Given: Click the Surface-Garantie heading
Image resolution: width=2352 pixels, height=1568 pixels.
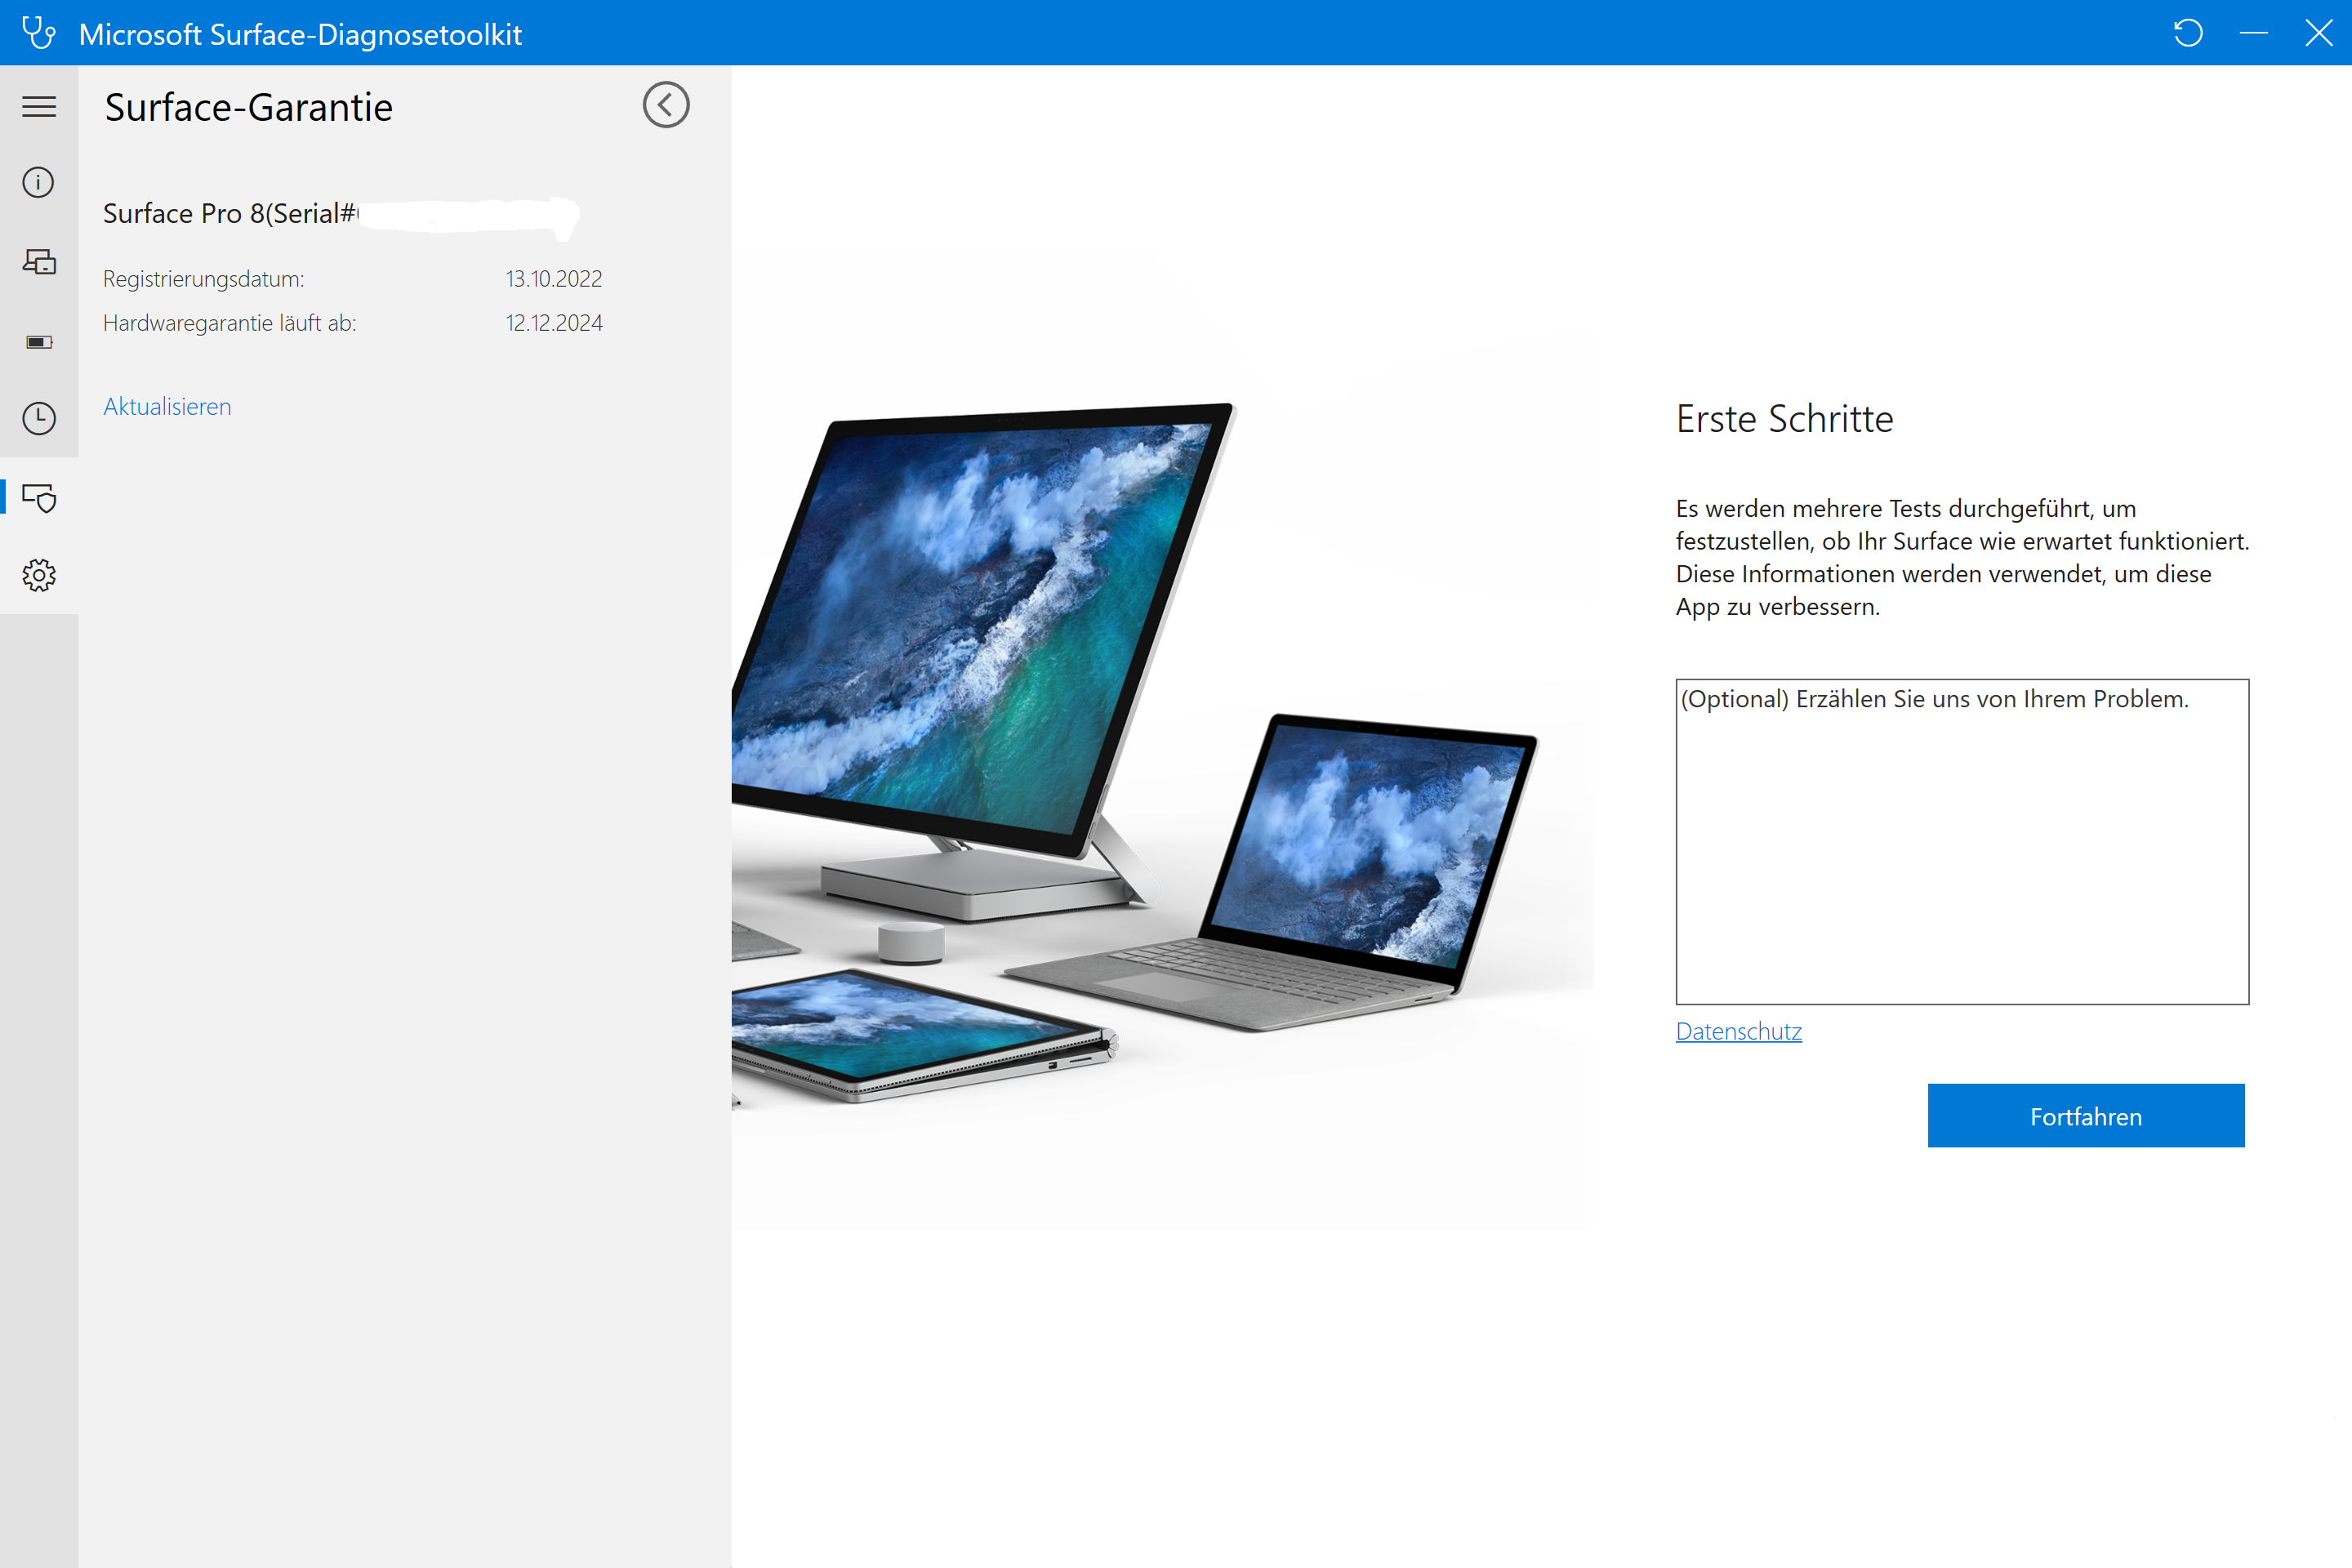Looking at the screenshot, I should click(x=249, y=107).
